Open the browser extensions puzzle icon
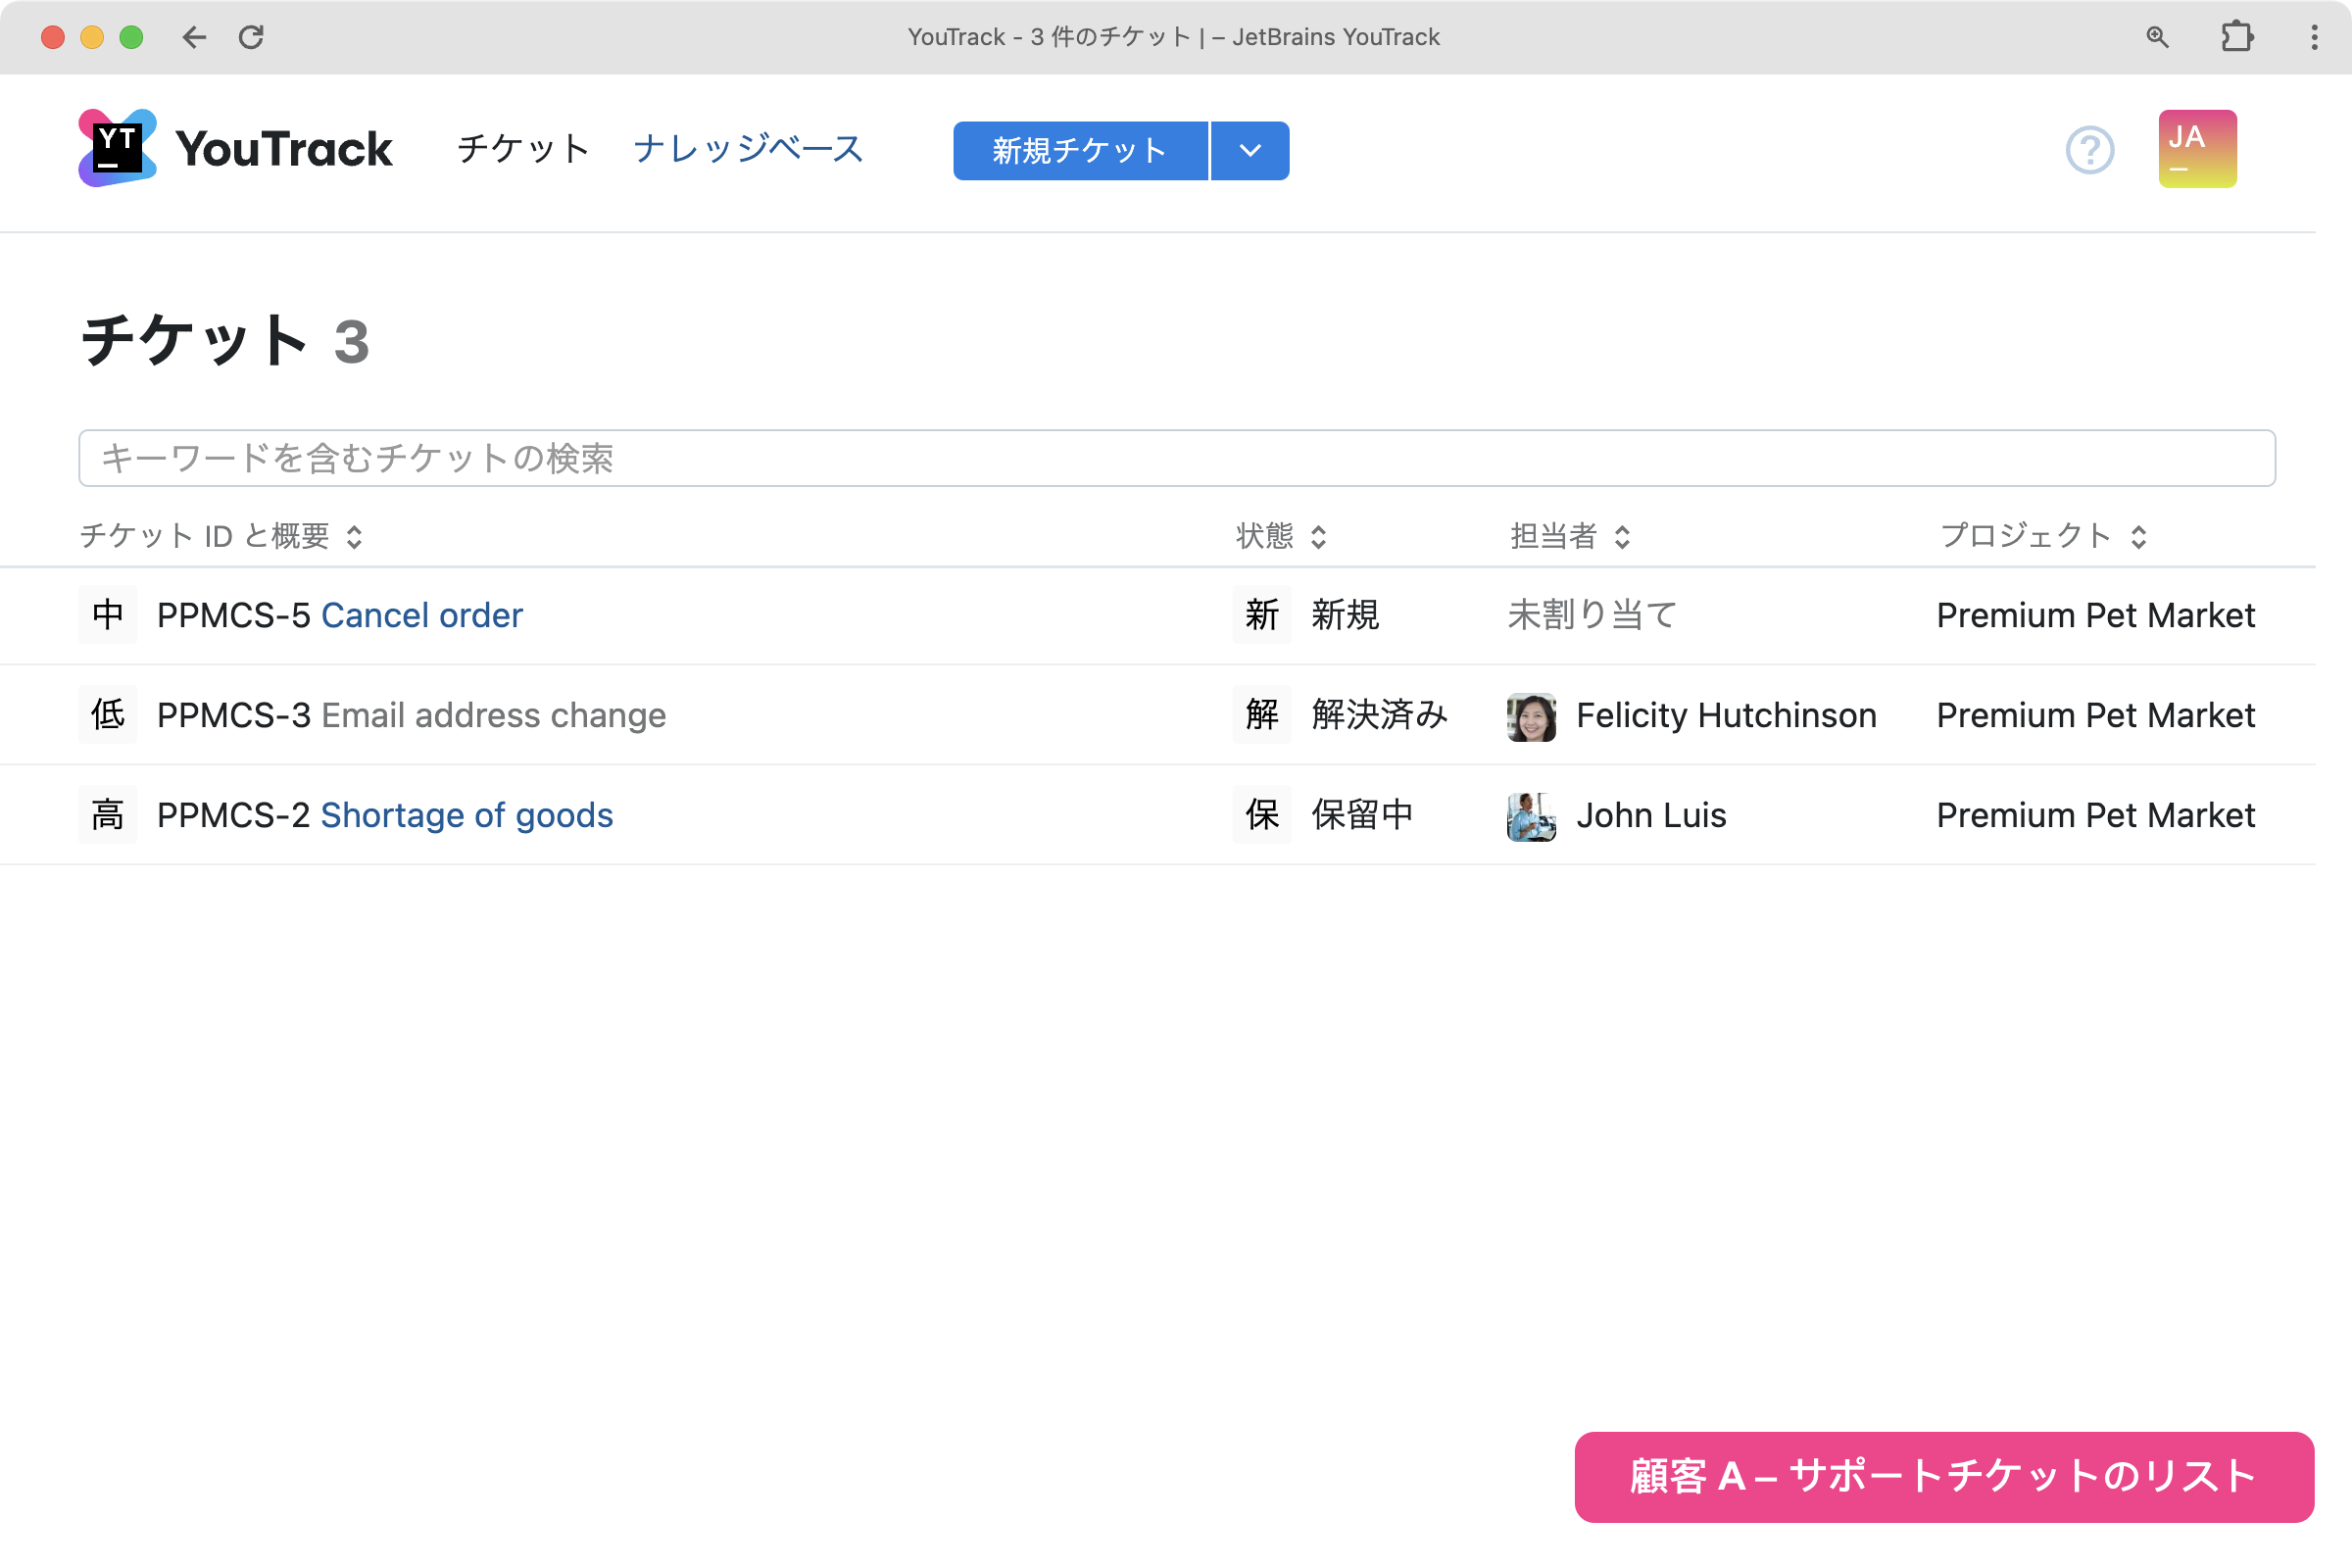Image resolution: width=2352 pixels, height=1568 pixels. click(x=2236, y=37)
